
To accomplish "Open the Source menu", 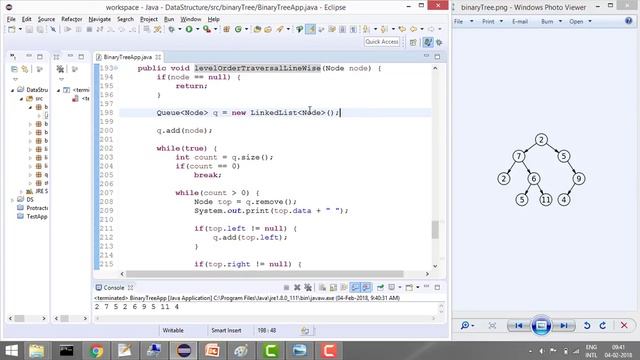I will pyautogui.click(x=46, y=19).
